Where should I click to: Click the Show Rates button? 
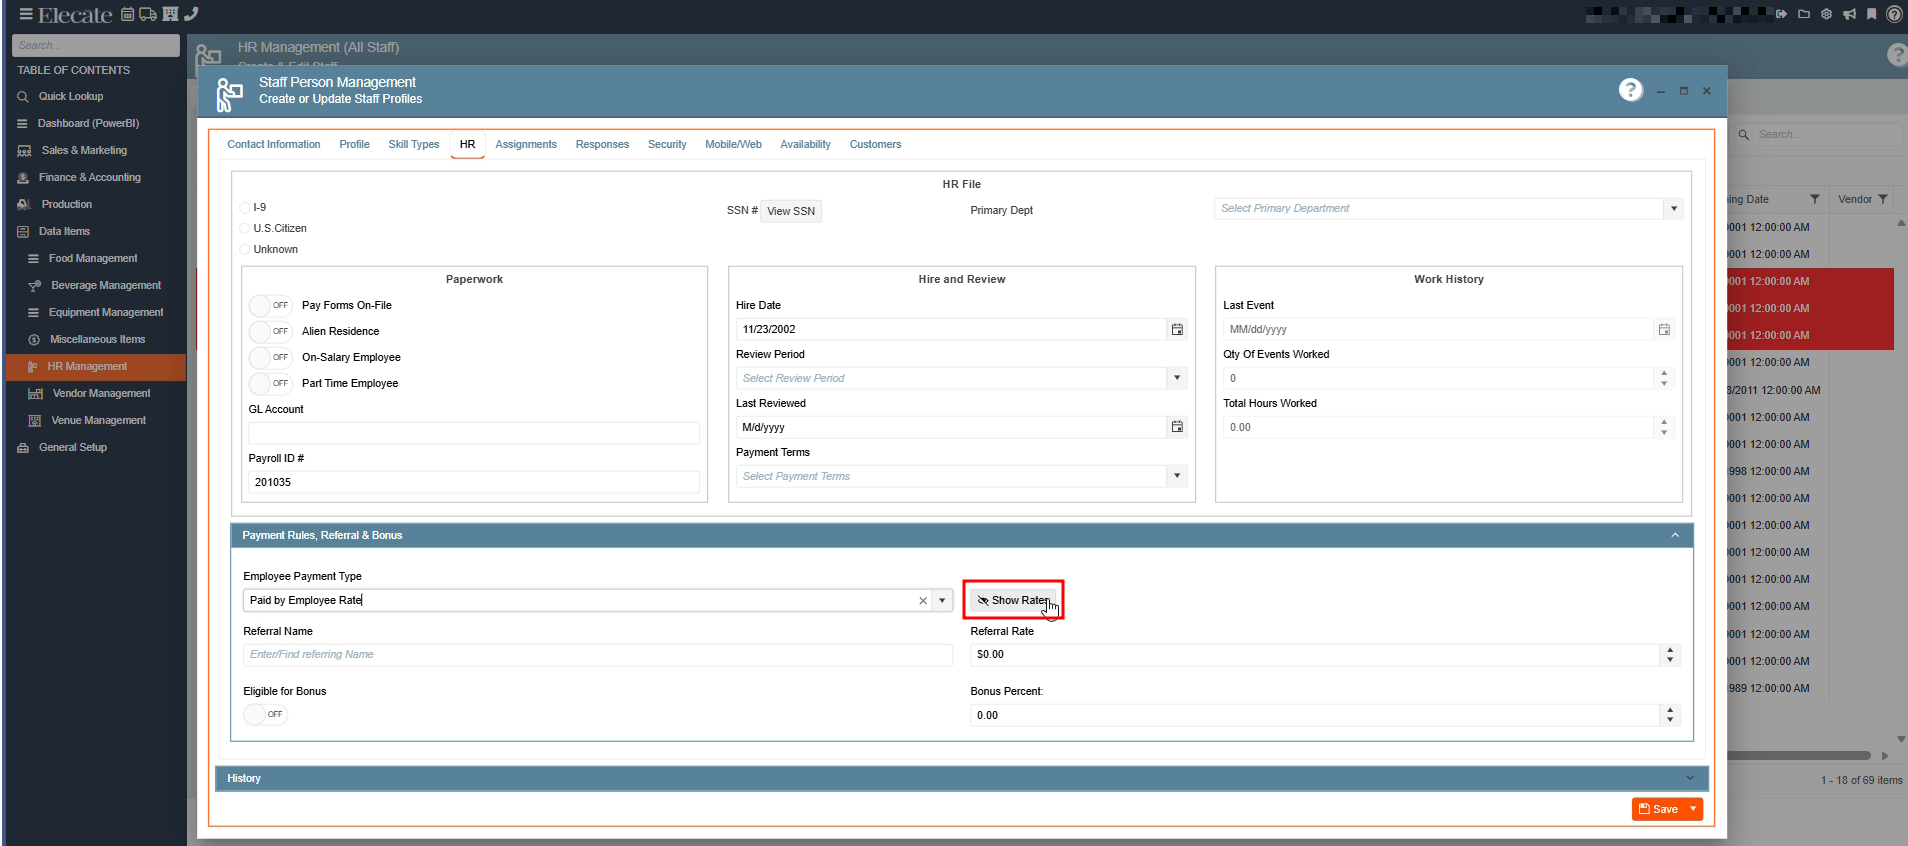(1012, 600)
